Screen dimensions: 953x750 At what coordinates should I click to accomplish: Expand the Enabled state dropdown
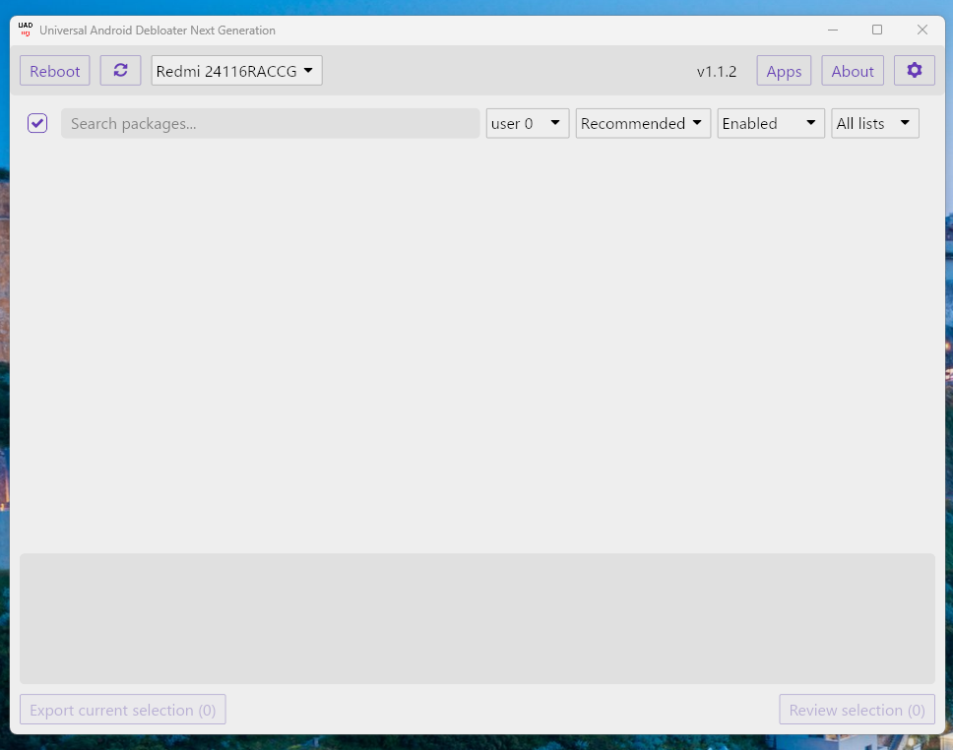tap(770, 124)
